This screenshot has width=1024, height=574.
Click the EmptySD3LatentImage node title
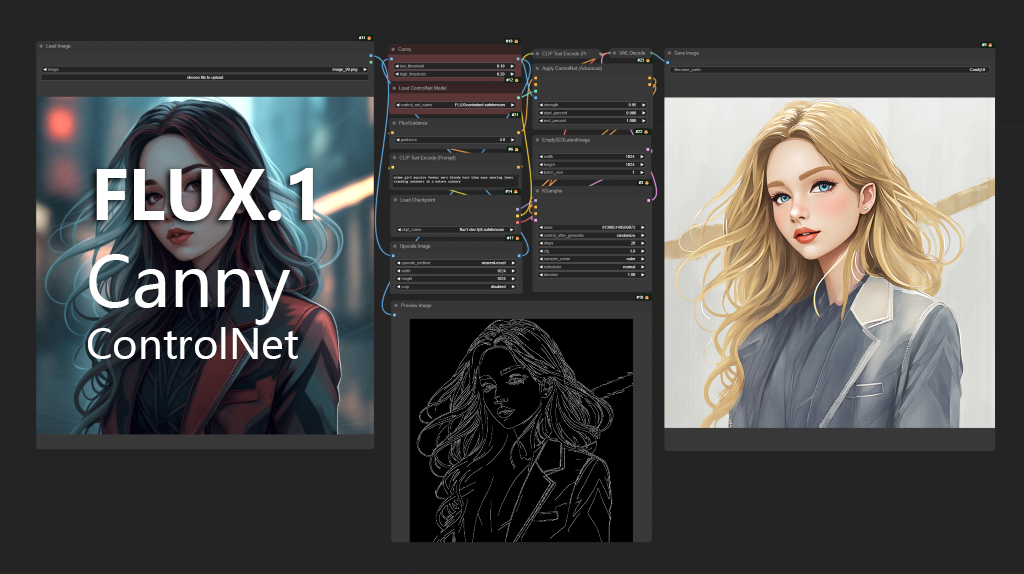tap(566, 140)
